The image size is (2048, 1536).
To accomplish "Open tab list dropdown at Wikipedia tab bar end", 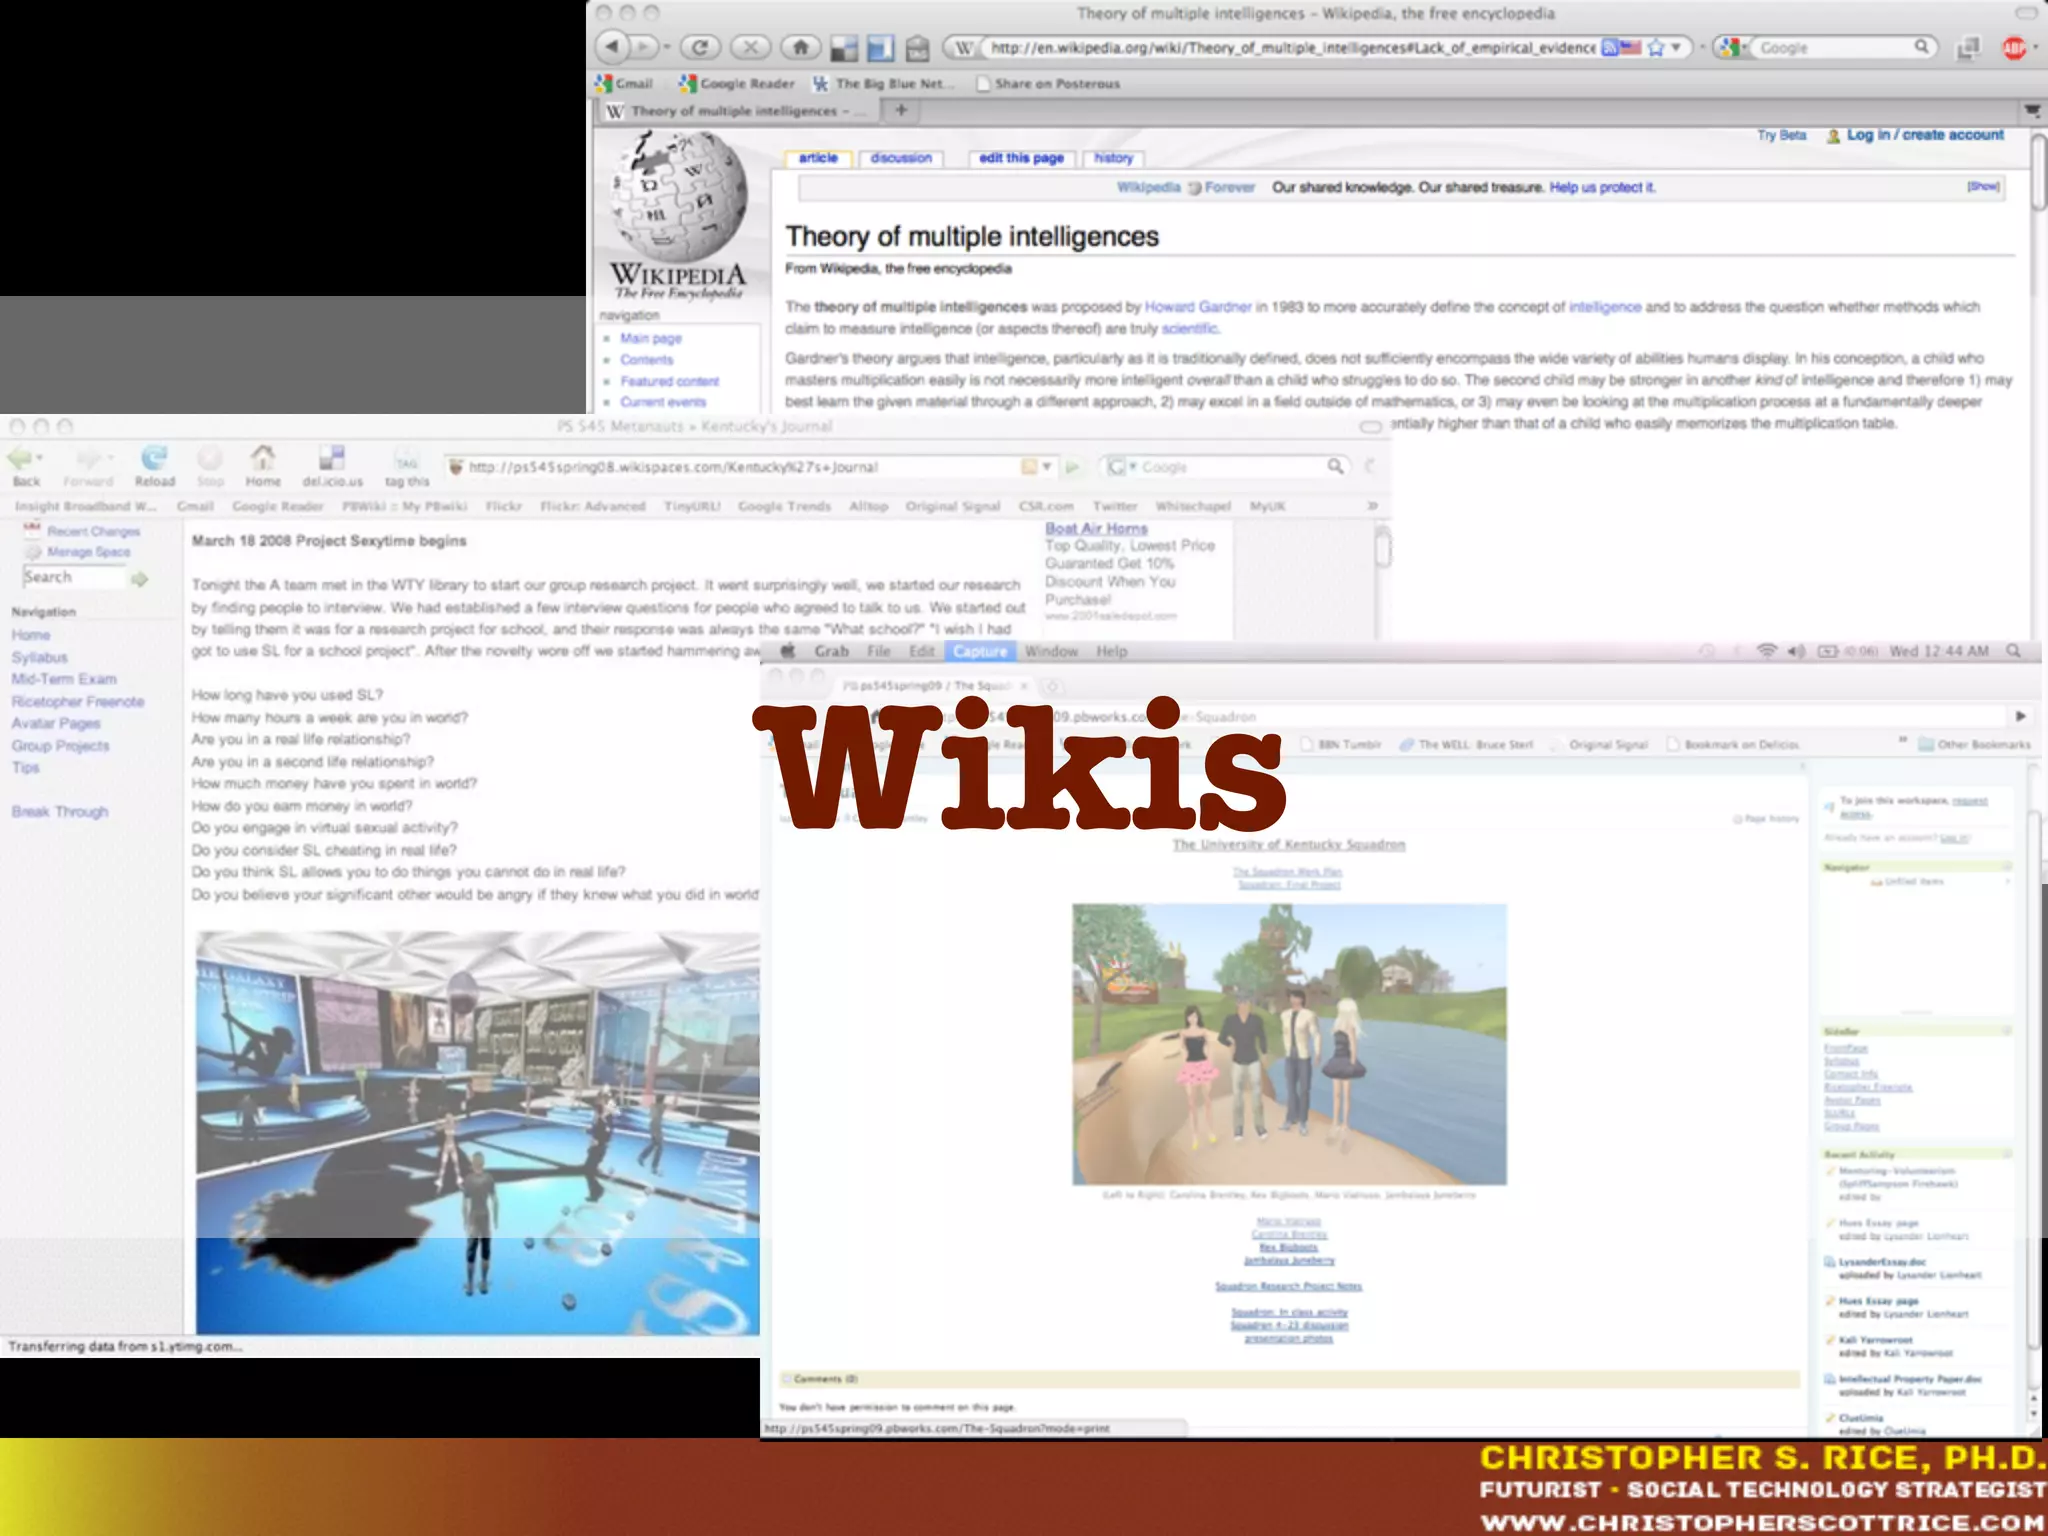I will [2031, 110].
